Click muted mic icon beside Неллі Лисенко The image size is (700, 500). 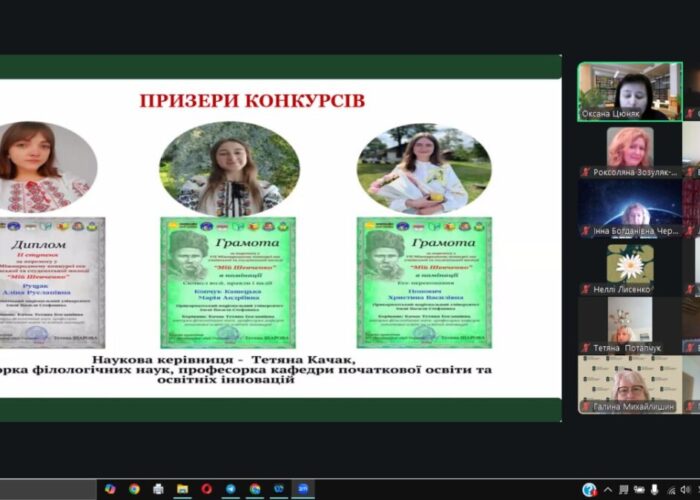click(x=586, y=290)
